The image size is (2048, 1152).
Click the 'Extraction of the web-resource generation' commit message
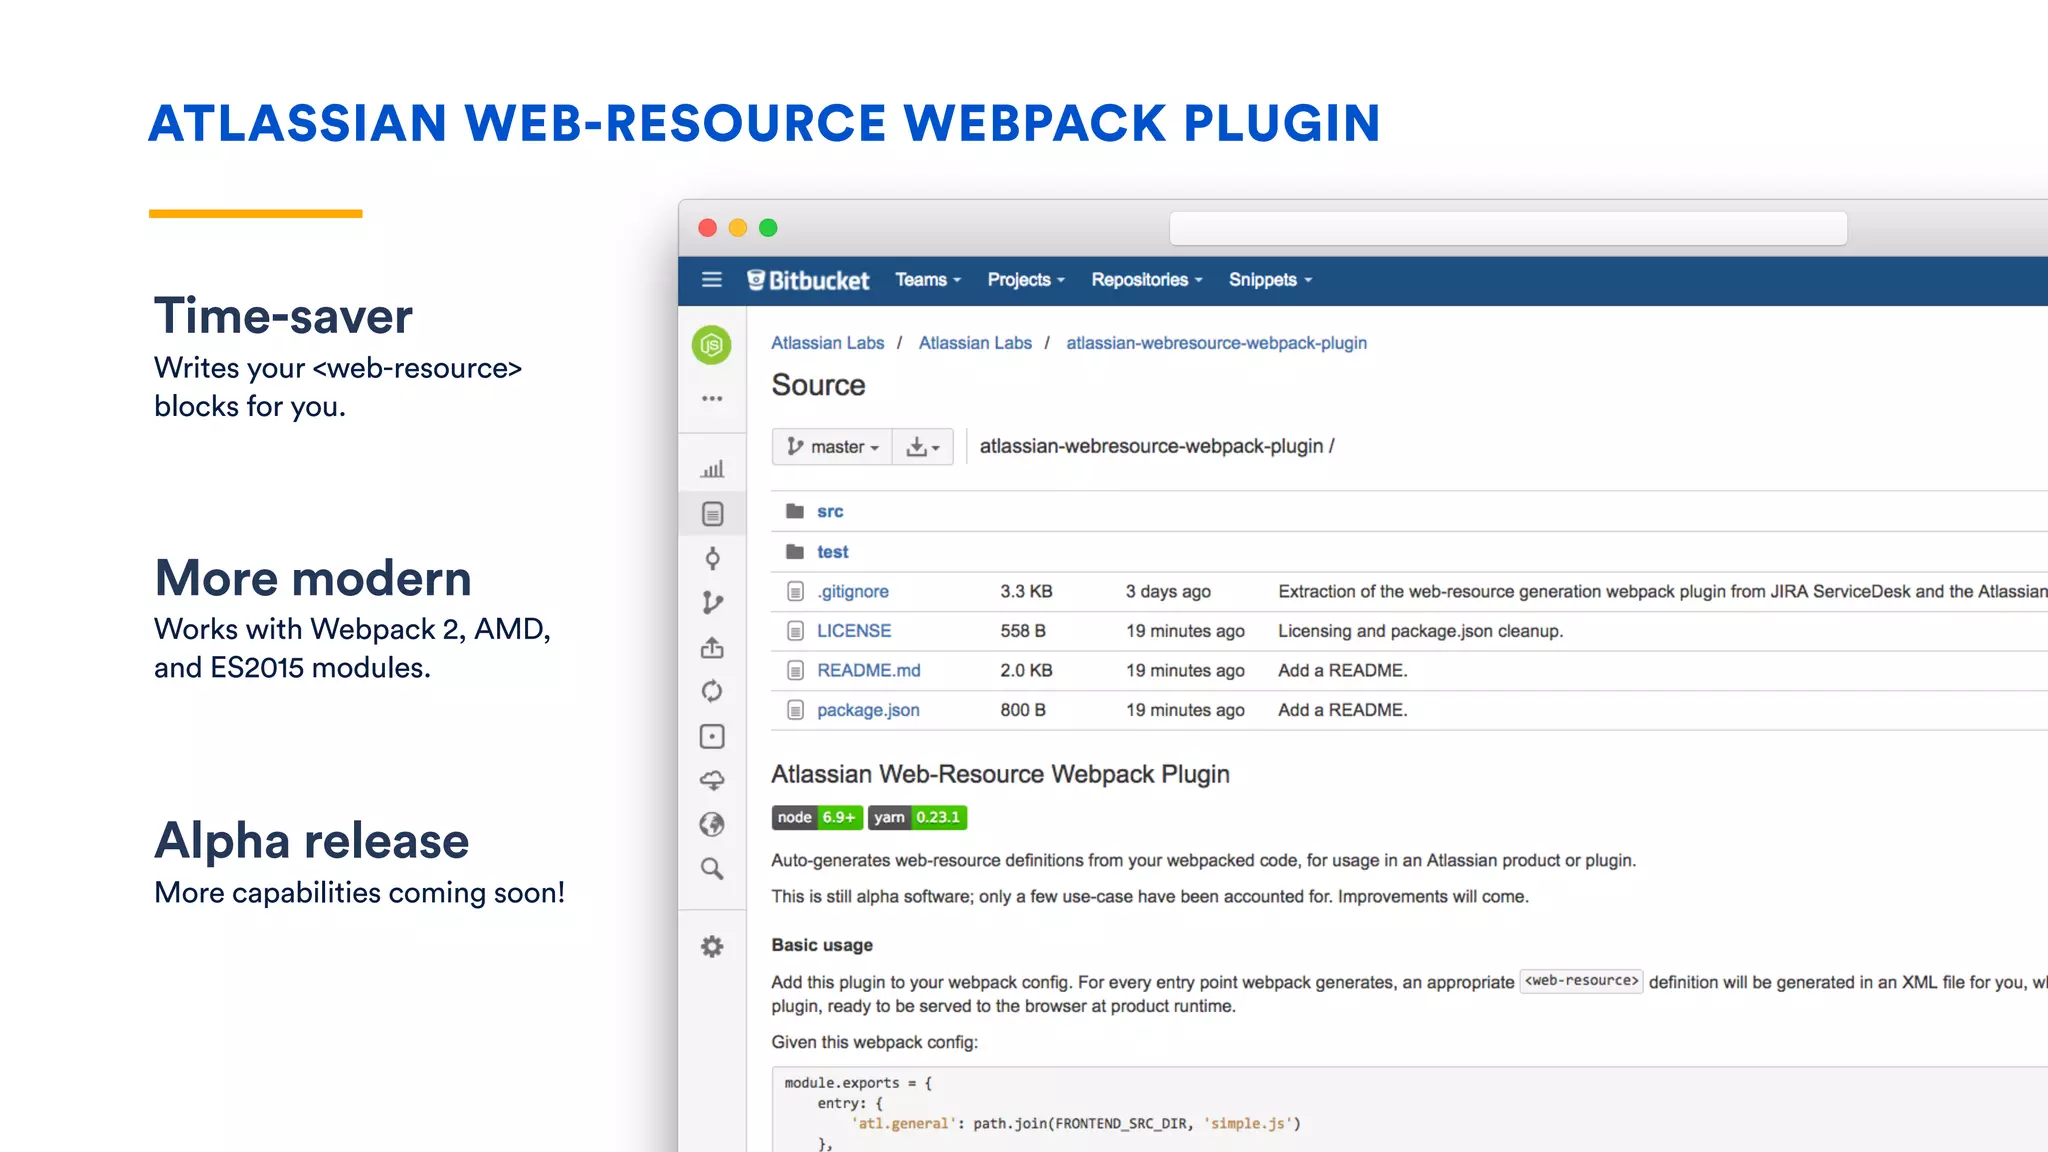(x=1663, y=591)
